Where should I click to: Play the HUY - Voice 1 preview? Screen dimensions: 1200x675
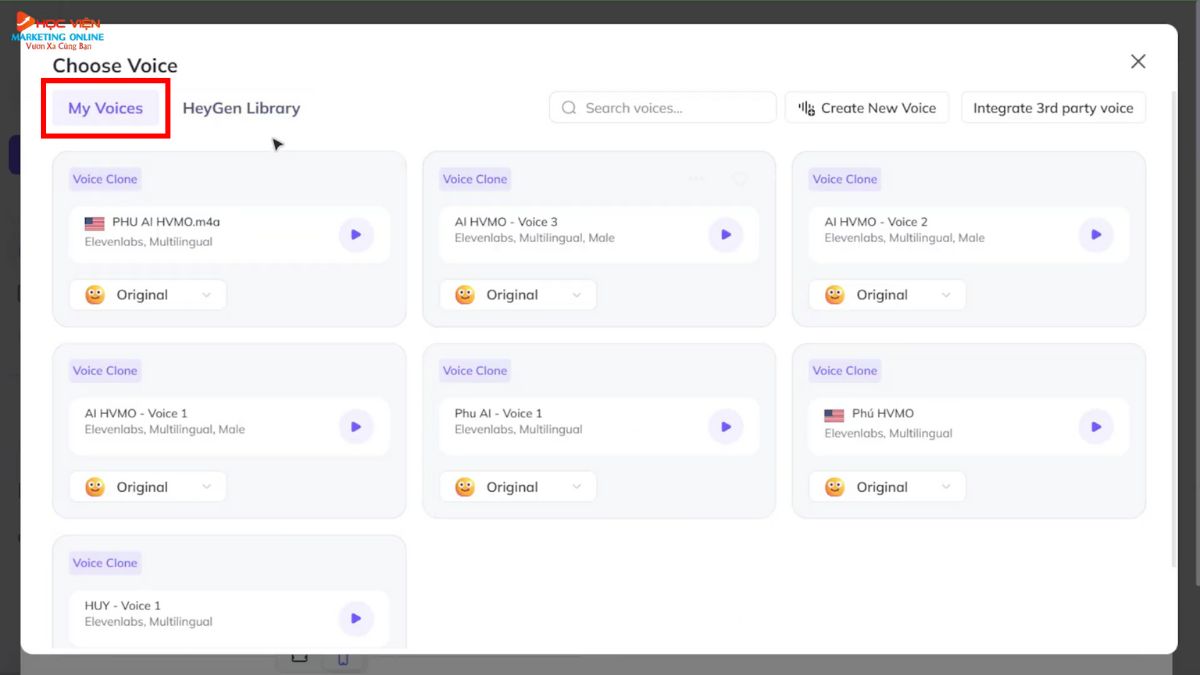356,619
